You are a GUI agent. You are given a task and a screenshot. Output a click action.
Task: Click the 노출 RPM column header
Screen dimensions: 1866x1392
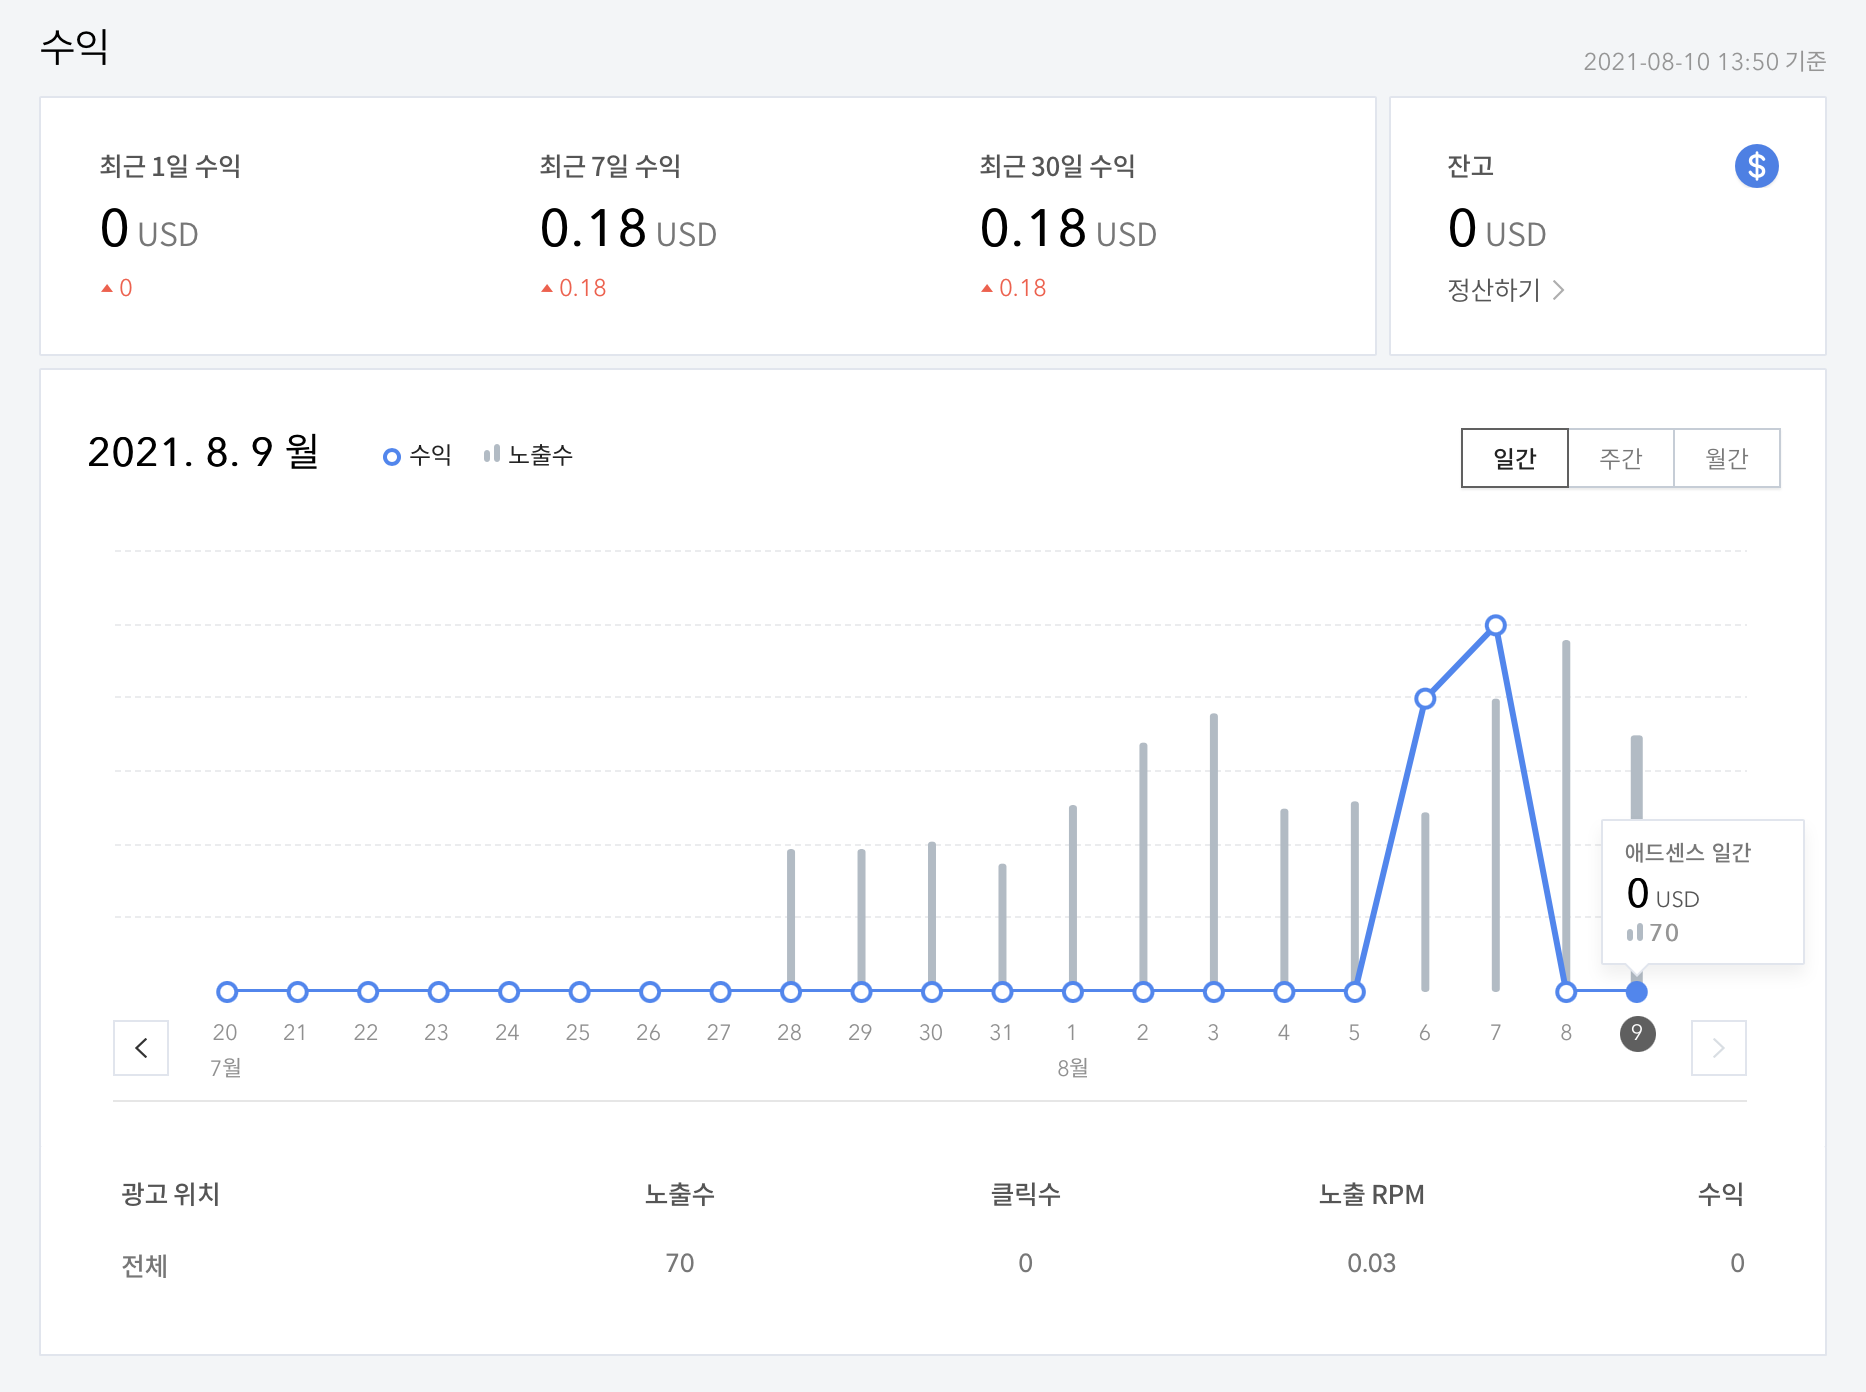pos(1371,1194)
